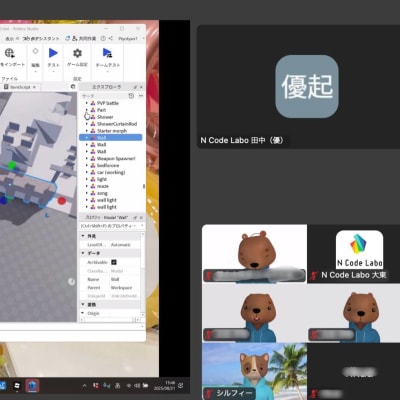The image size is (400, 400).
Task: Select the highlighted Wall model row
Action: pyautogui.click(x=111, y=137)
